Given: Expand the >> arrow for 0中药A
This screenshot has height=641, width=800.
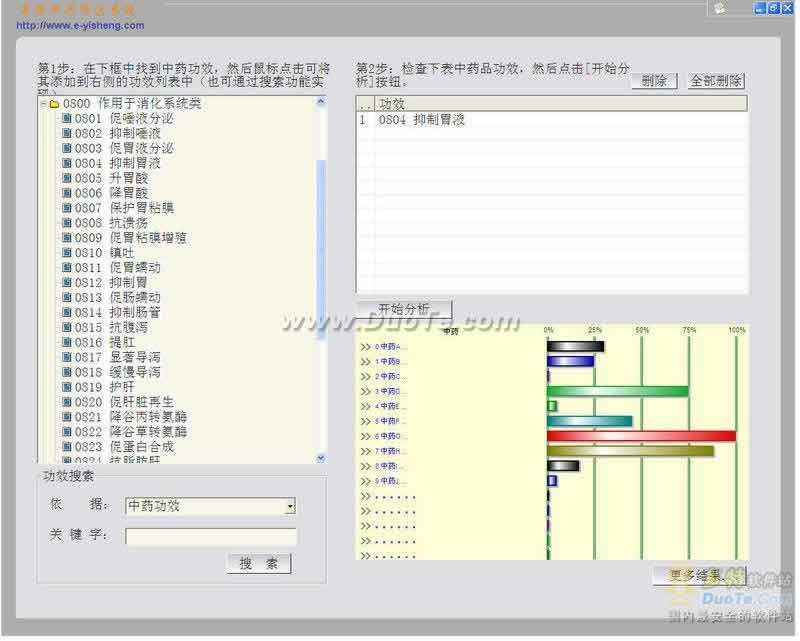Looking at the screenshot, I should [x=365, y=347].
